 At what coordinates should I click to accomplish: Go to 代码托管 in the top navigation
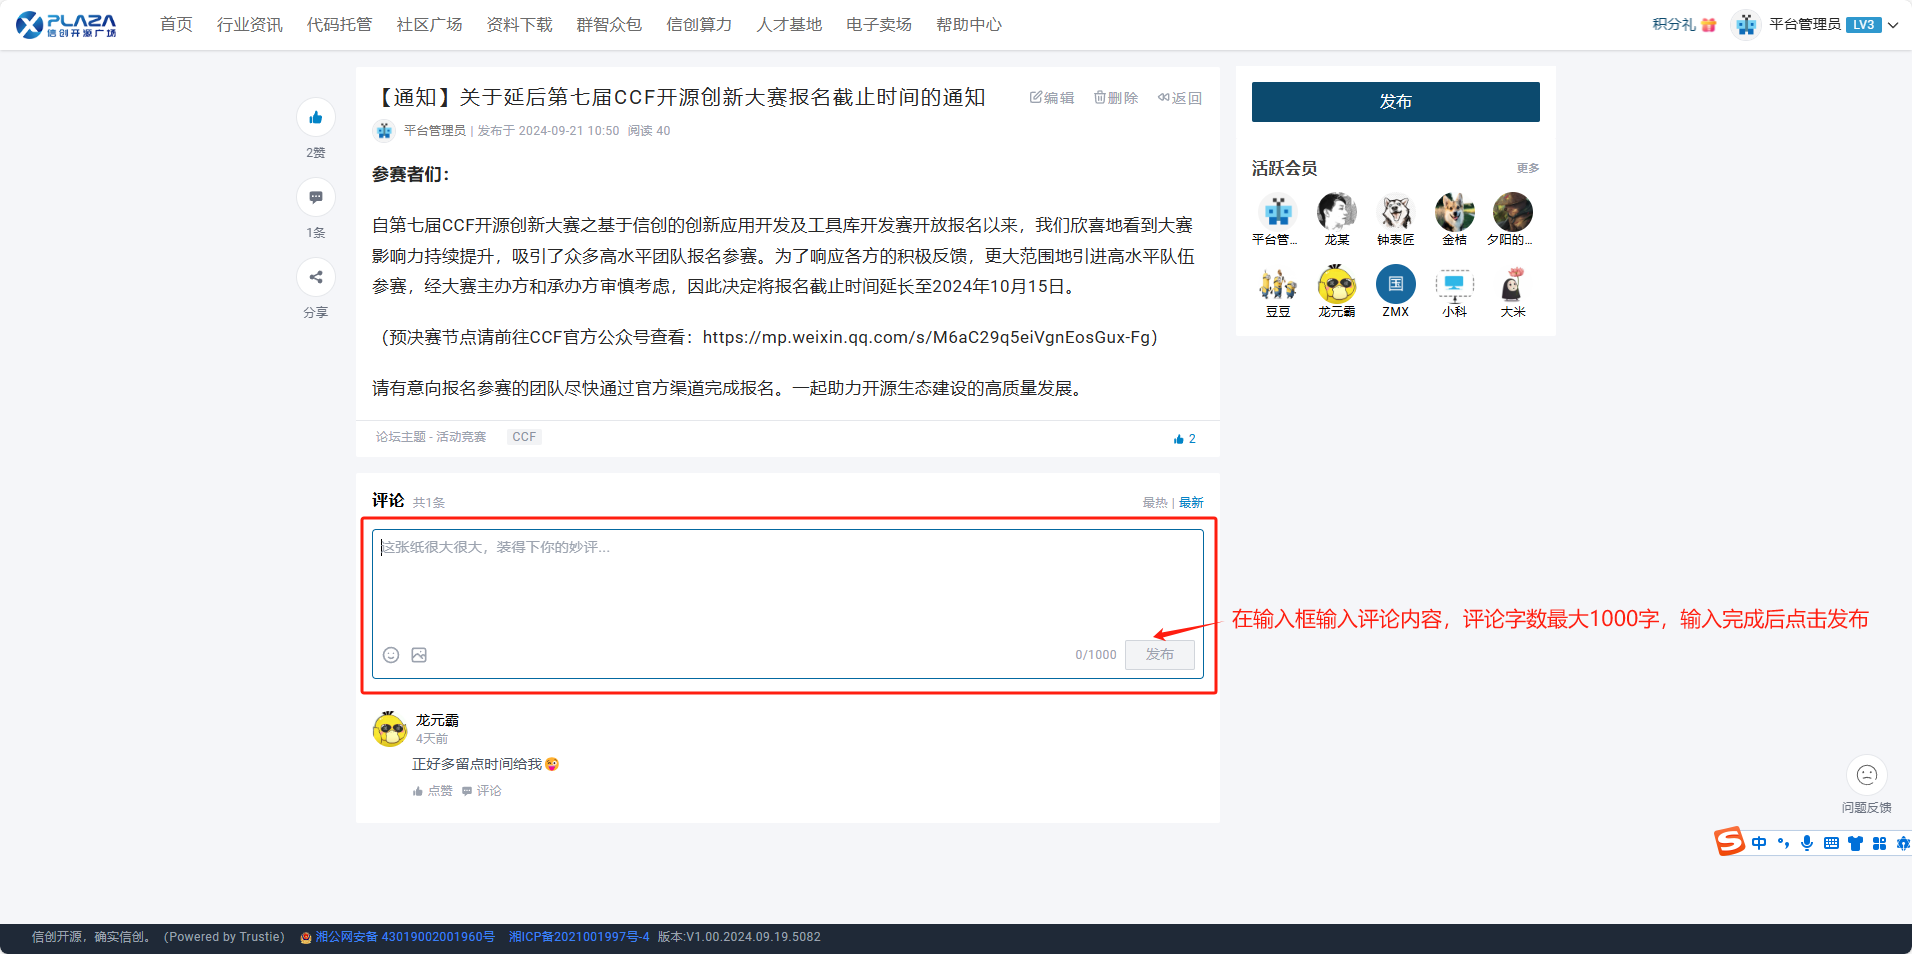click(x=339, y=25)
